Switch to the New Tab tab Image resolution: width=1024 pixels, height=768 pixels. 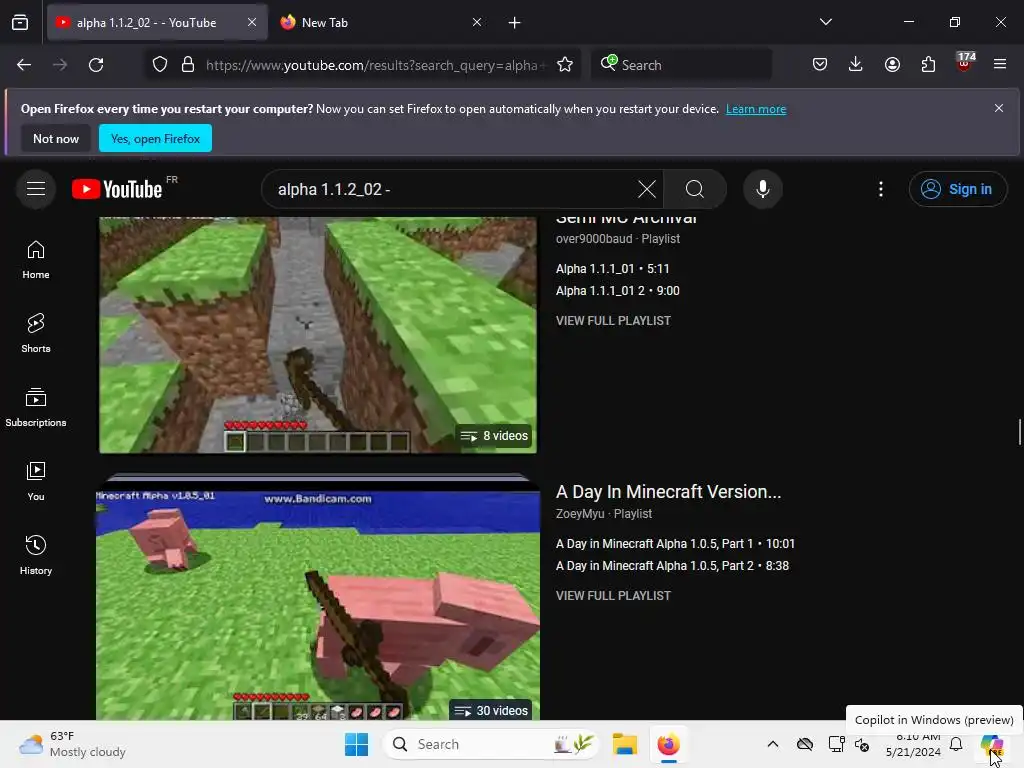click(x=382, y=23)
